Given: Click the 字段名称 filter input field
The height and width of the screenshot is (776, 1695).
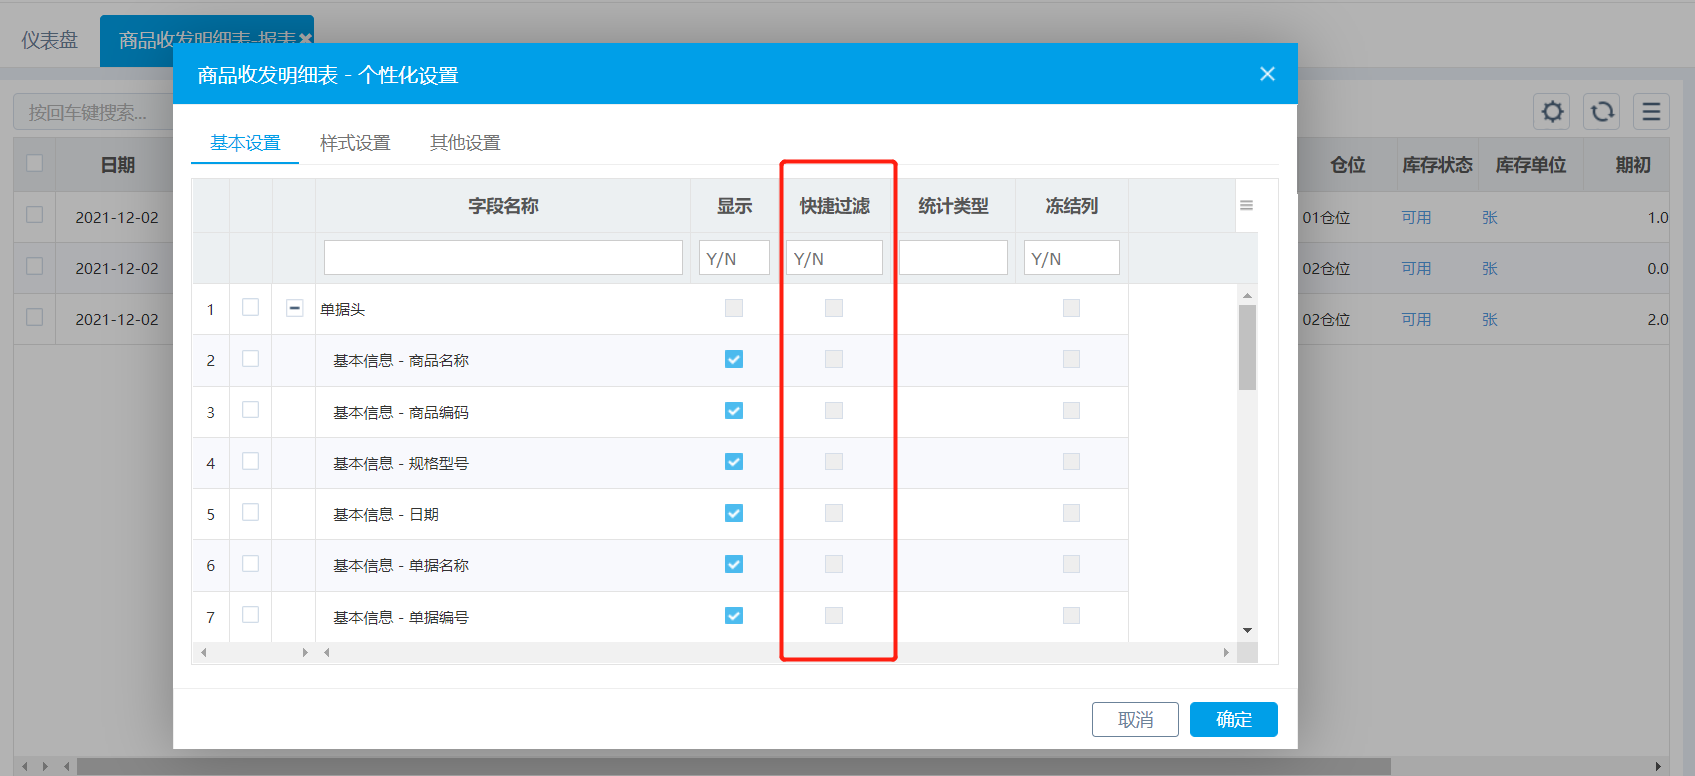Looking at the screenshot, I should pos(503,258).
